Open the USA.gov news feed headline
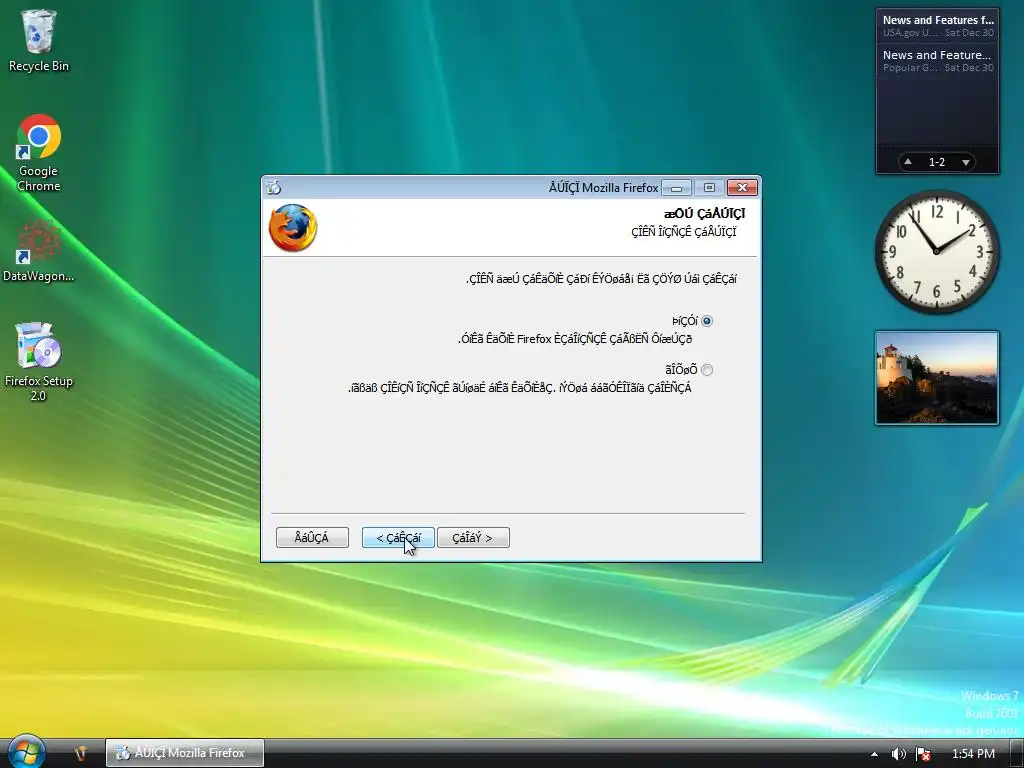Viewport: 1024px width, 768px height. click(938, 25)
